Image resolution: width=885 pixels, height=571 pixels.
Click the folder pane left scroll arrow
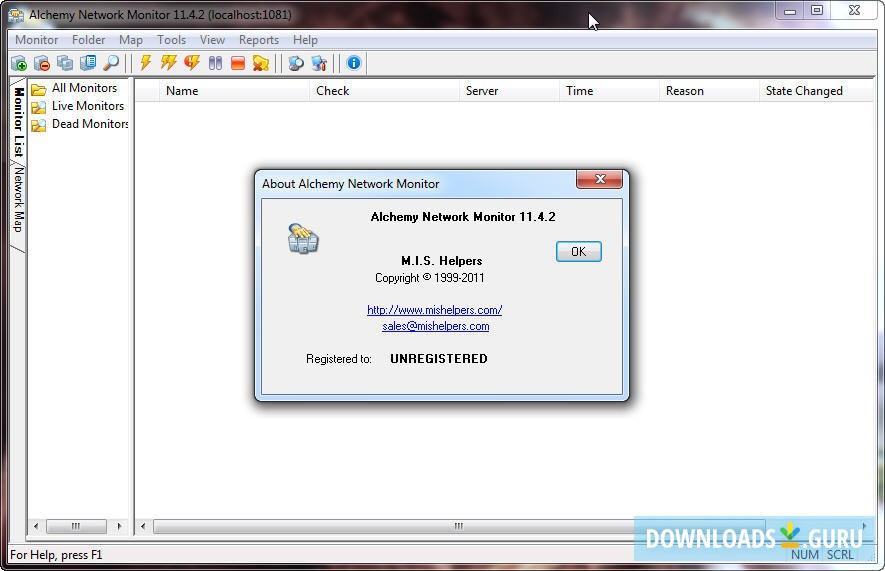36,526
